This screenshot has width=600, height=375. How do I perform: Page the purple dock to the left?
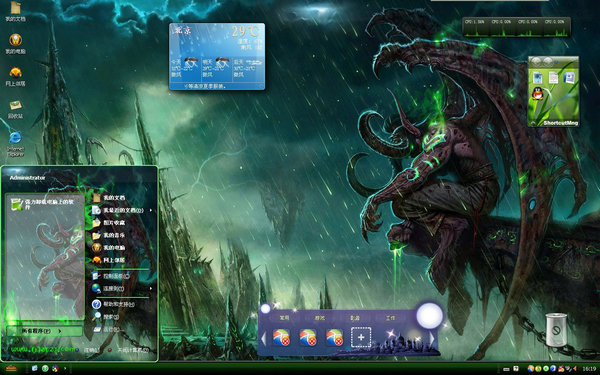(x=263, y=338)
